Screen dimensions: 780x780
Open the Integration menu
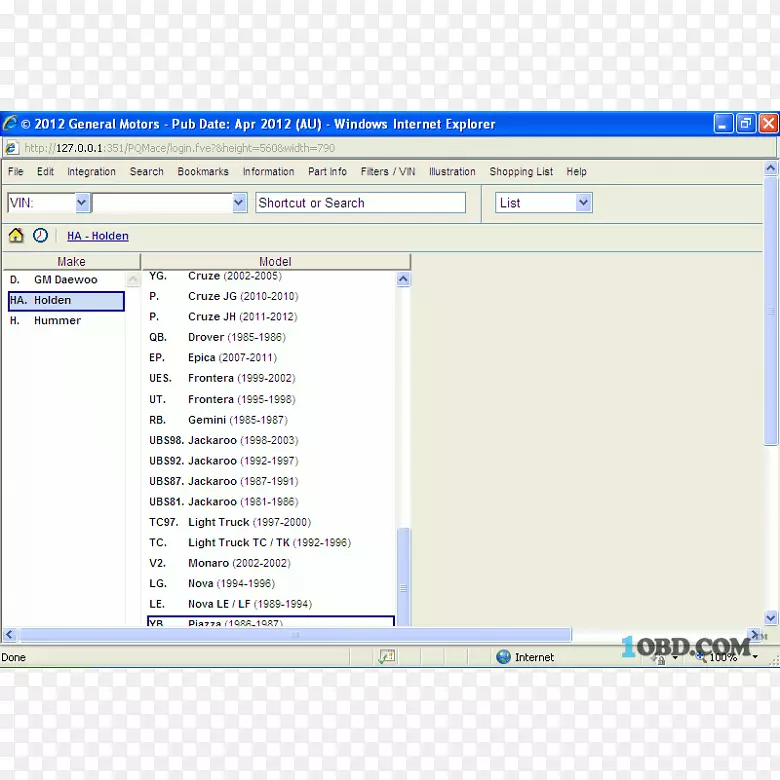point(91,172)
